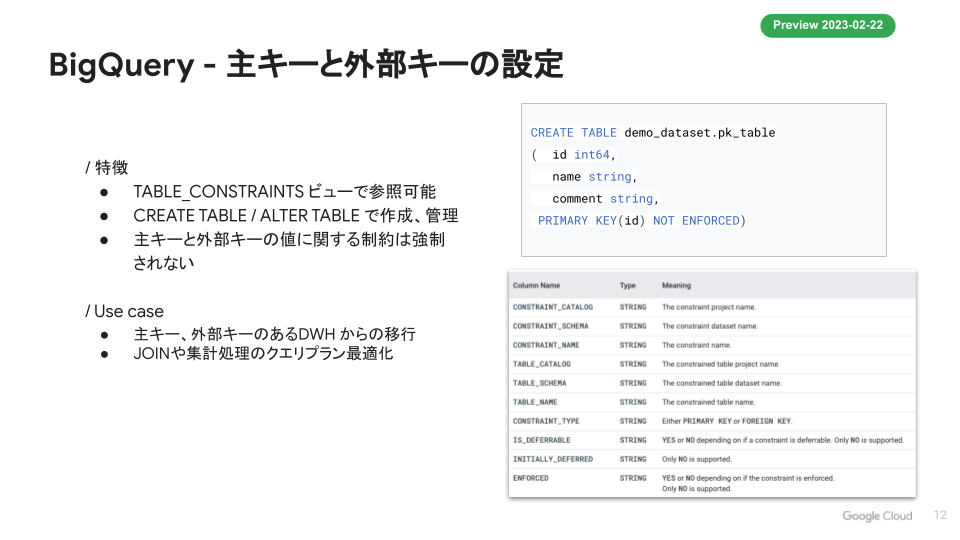Click the code line PRIMARY KEY(id) NOT ENFORCED
This screenshot has width=960, height=540.
(x=642, y=221)
